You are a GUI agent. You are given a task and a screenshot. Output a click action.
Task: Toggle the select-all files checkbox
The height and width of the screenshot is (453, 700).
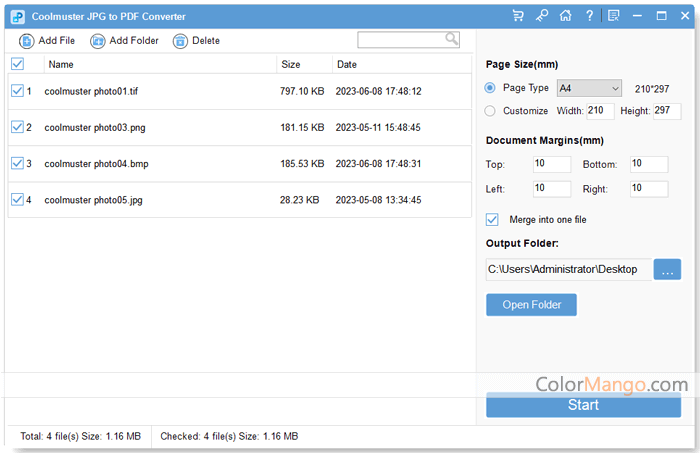[17, 64]
